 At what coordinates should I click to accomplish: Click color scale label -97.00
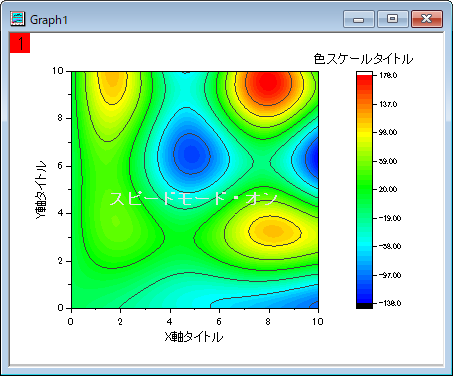click(390, 275)
